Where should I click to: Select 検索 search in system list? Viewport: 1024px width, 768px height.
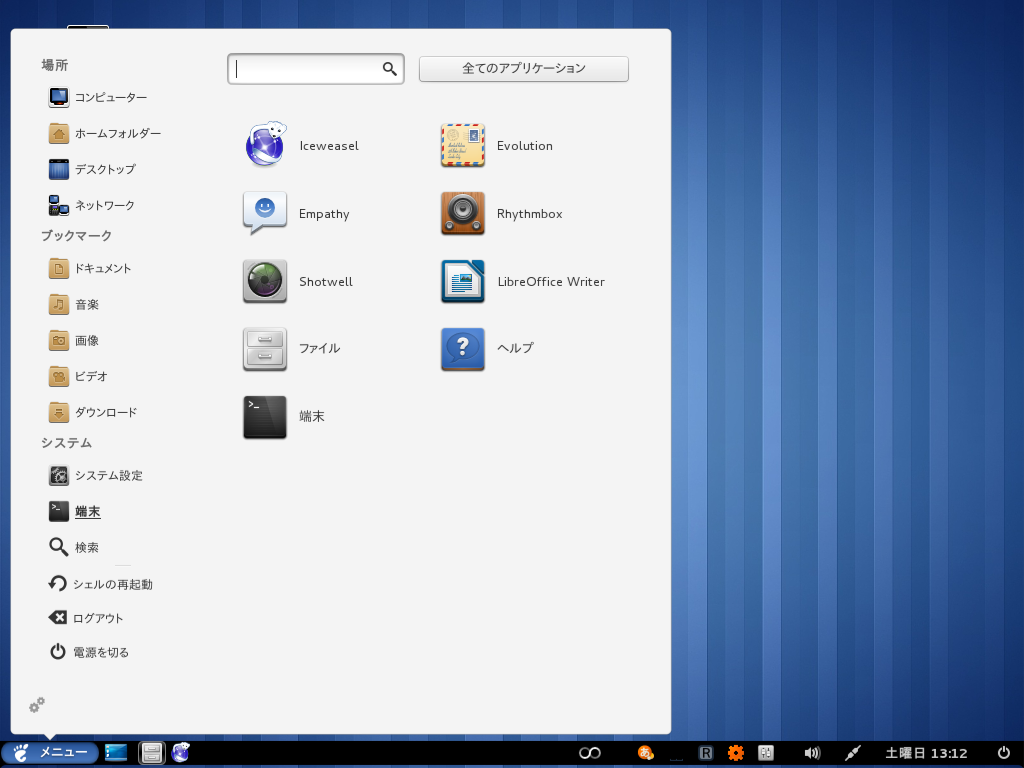tap(74, 547)
